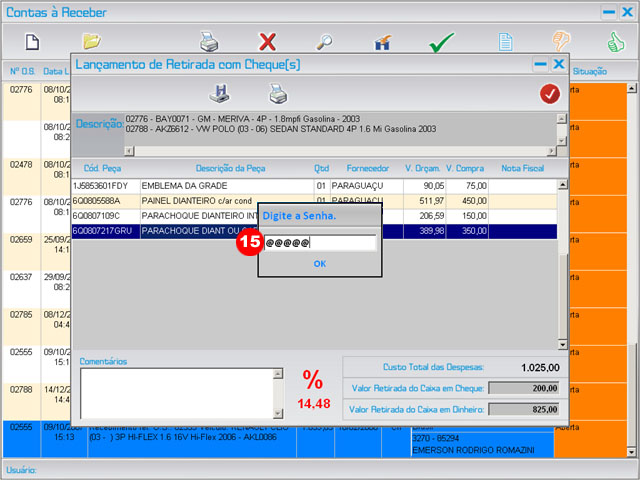Click EMERSON RODRIGO ROMAZINI in highlighted row
This screenshot has height=480, width=640.
tap(473, 450)
